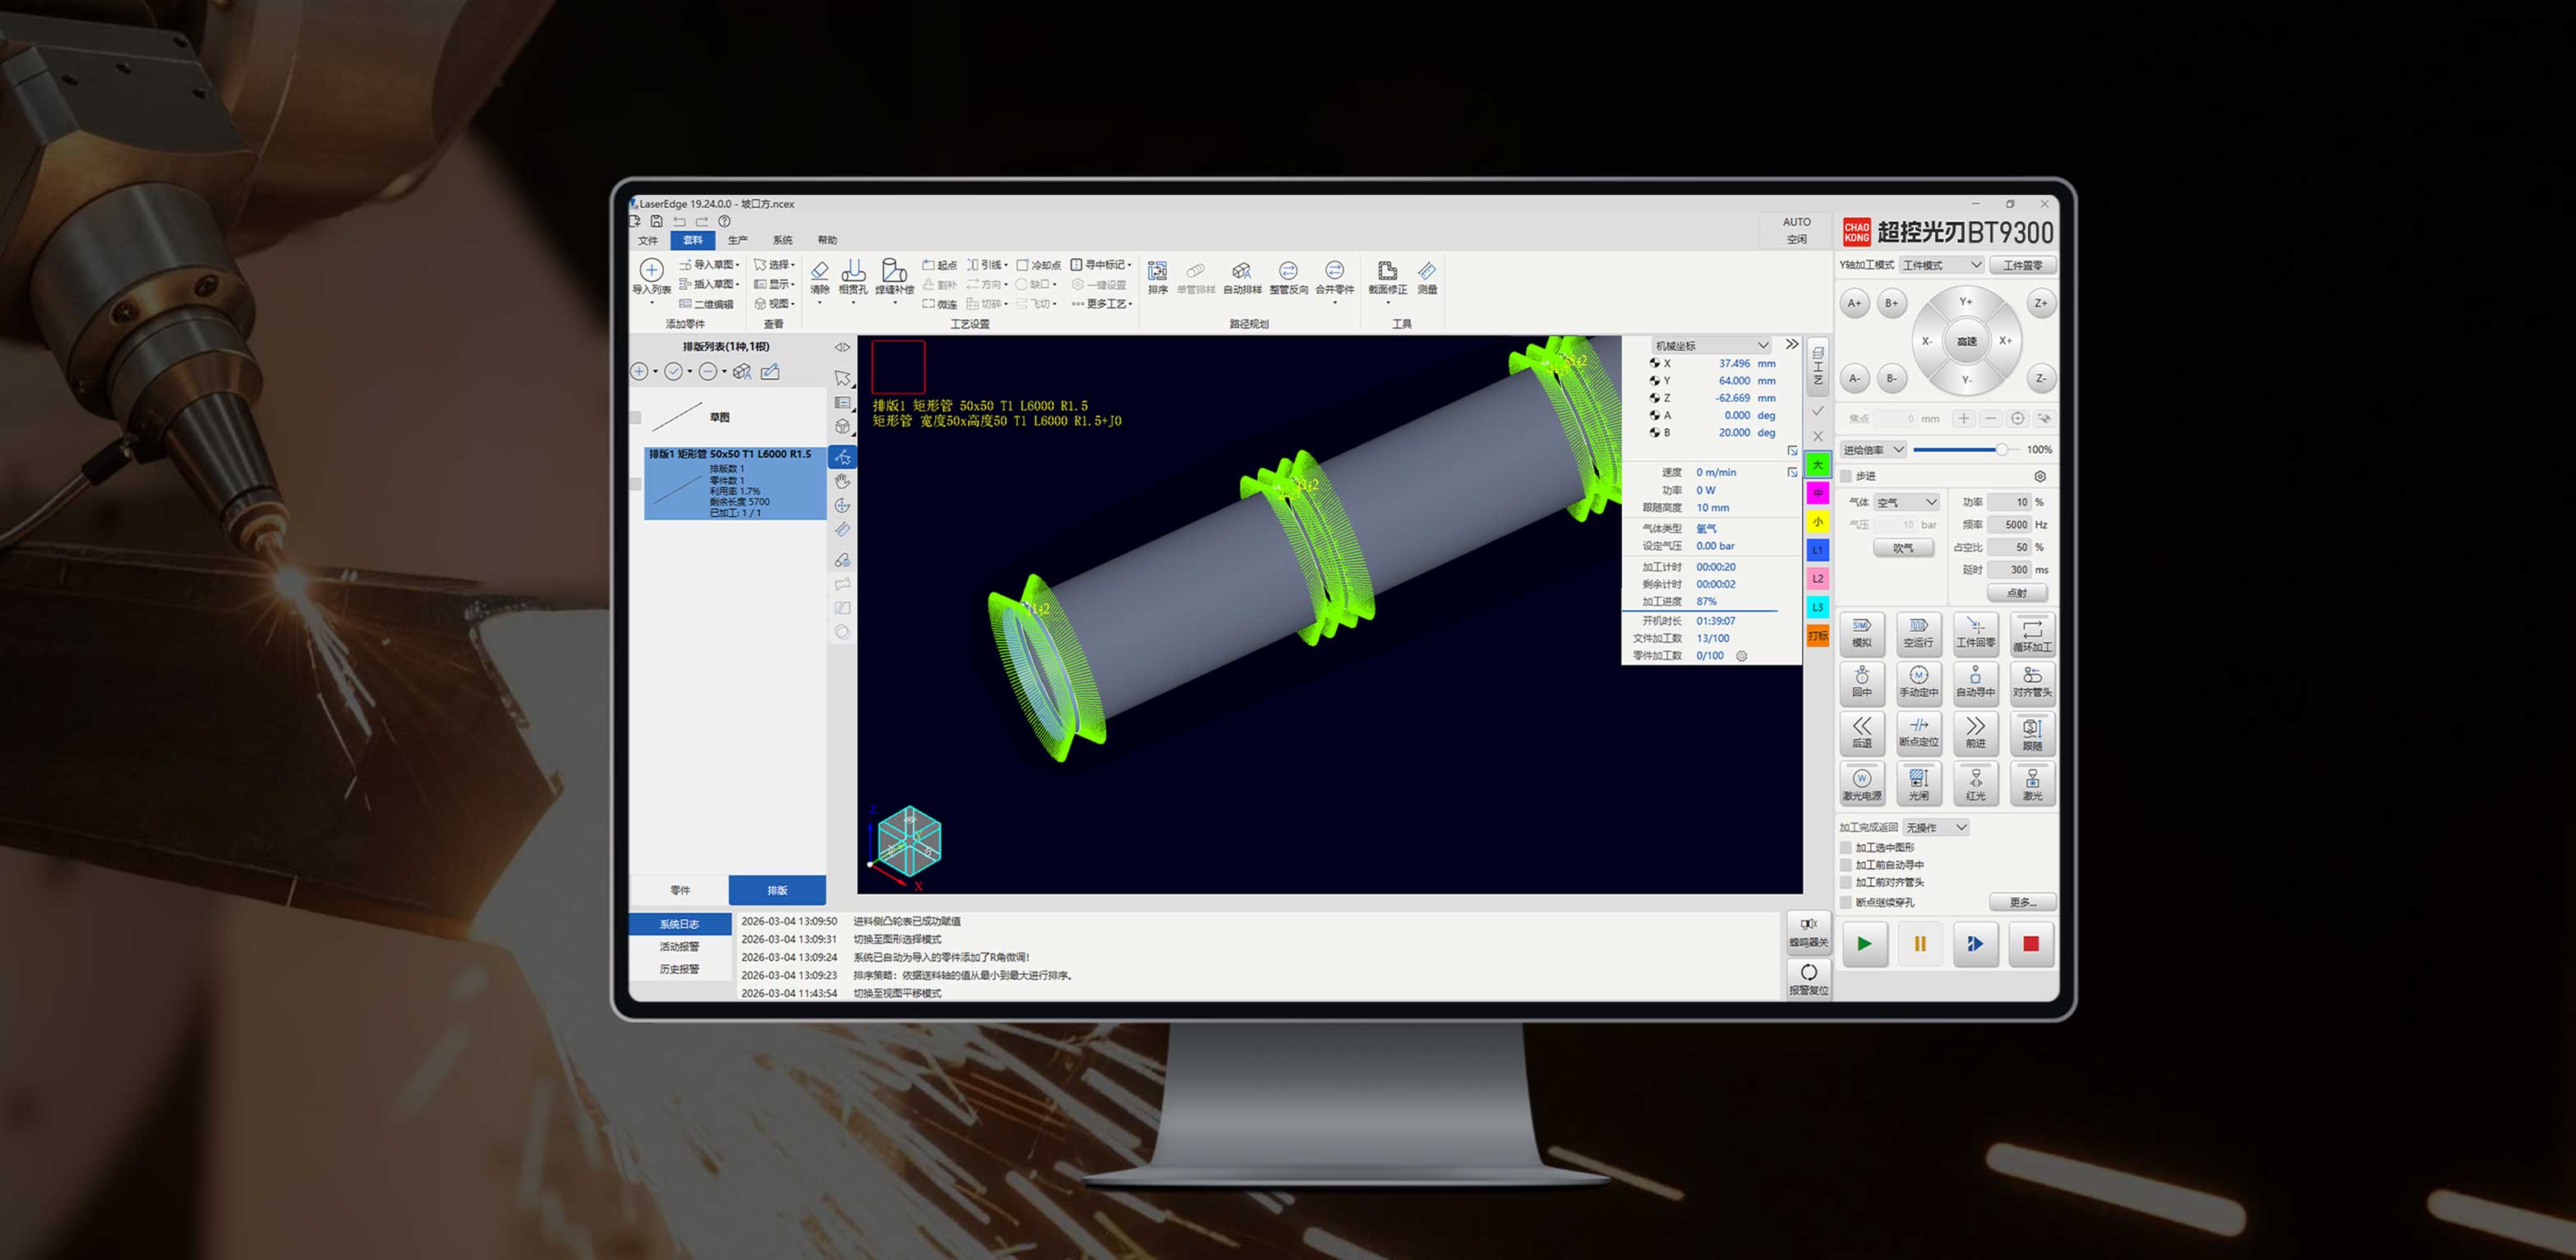Image resolution: width=2576 pixels, height=1260 pixels.
Task: Click the 进给倍率 feed rate slider
Action: tap(1960, 450)
